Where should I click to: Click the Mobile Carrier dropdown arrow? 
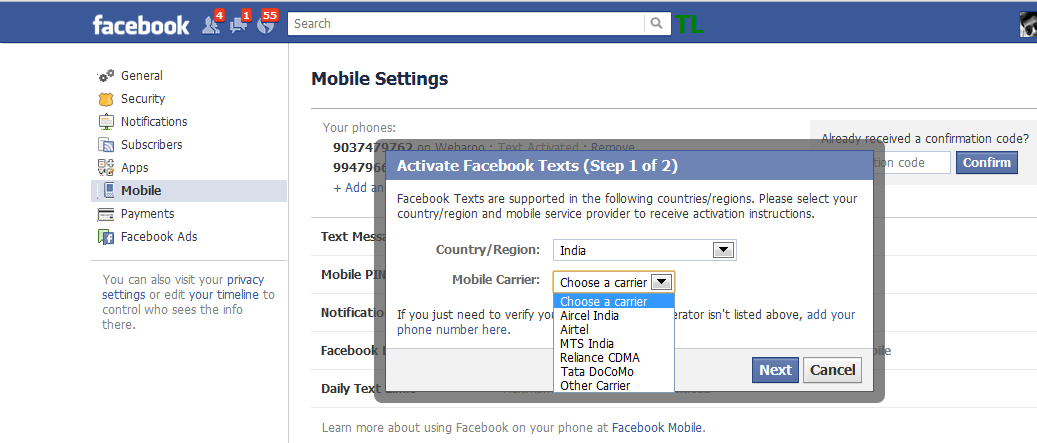[x=662, y=282]
